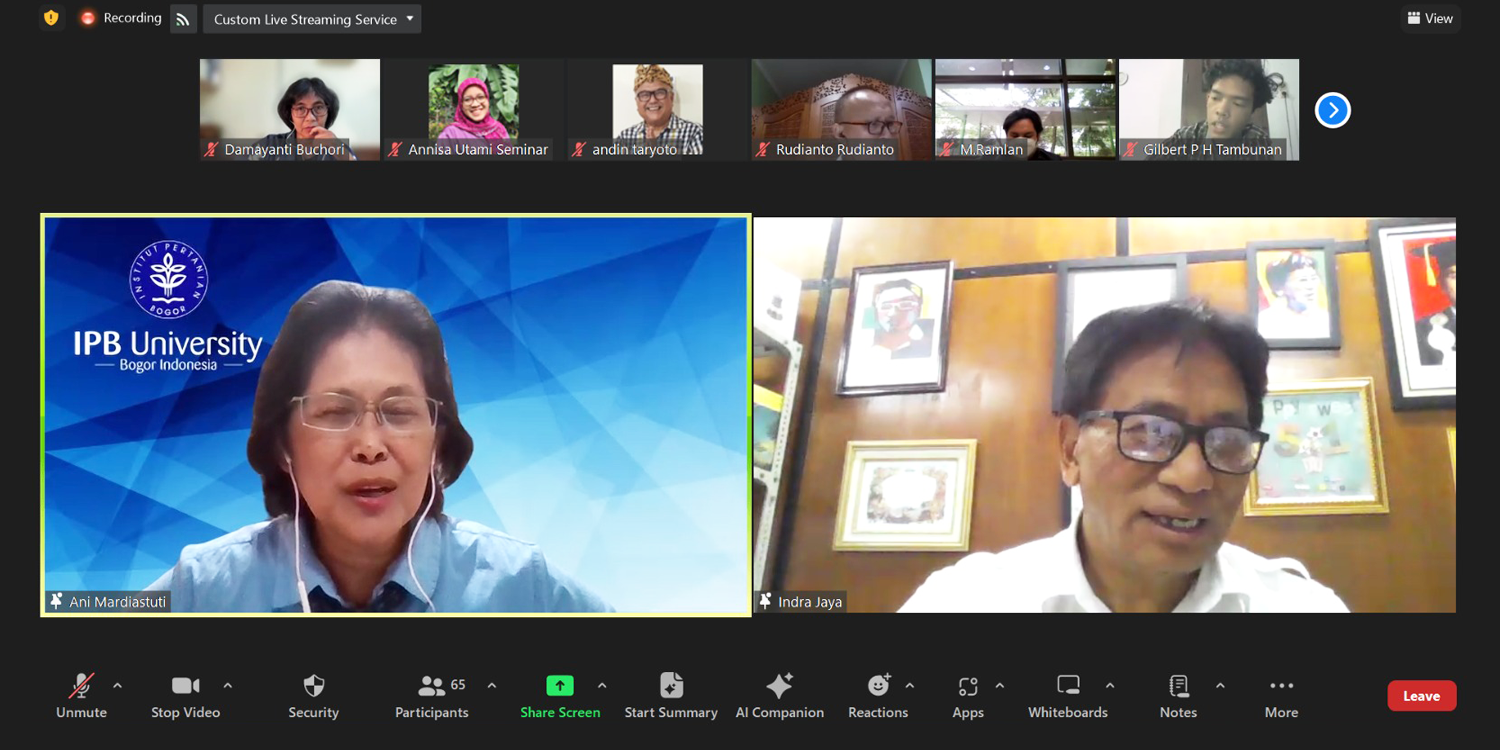Screen dimensions: 1500x750
Task: Open the Security shield options
Action: tap(313, 696)
